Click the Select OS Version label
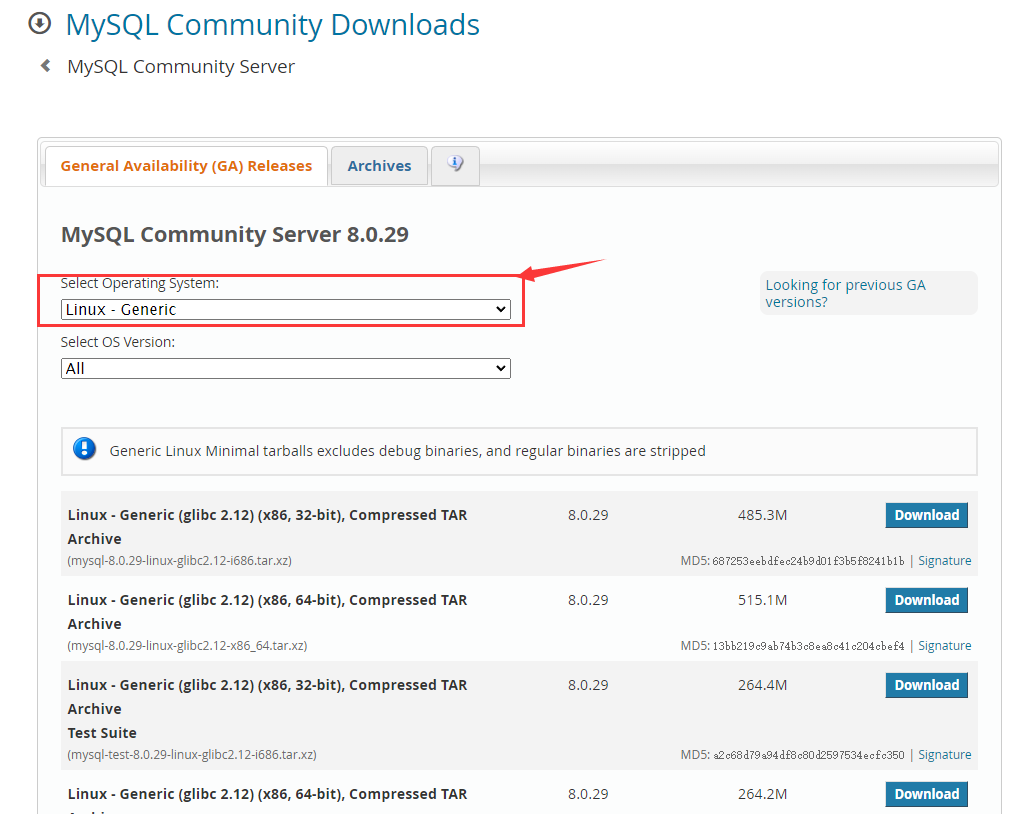Screen dimensions: 1015x814 (118, 342)
